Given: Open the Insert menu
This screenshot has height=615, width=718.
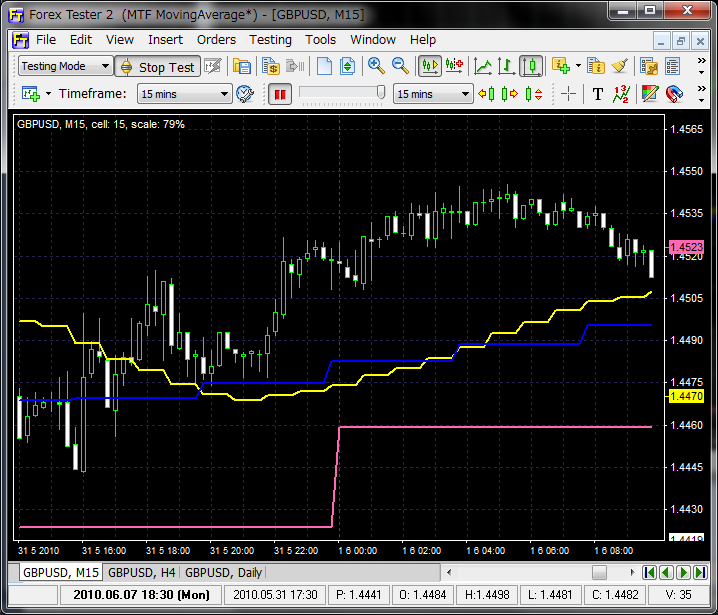Looking at the screenshot, I should coord(165,40).
